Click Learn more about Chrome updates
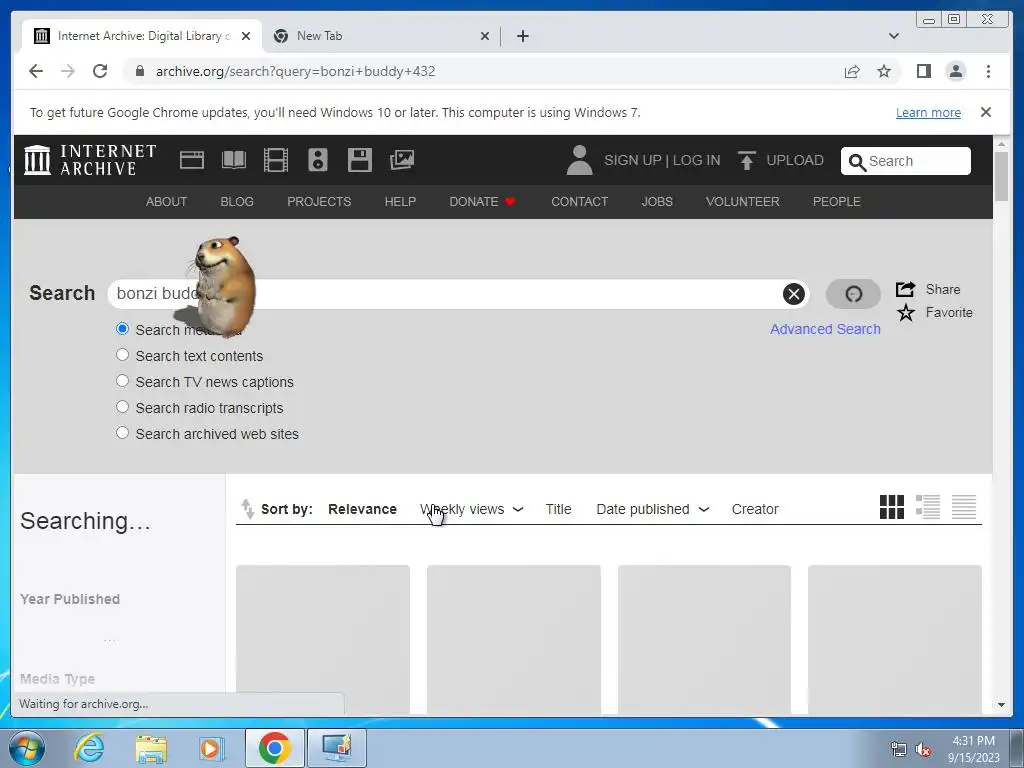 [928, 112]
